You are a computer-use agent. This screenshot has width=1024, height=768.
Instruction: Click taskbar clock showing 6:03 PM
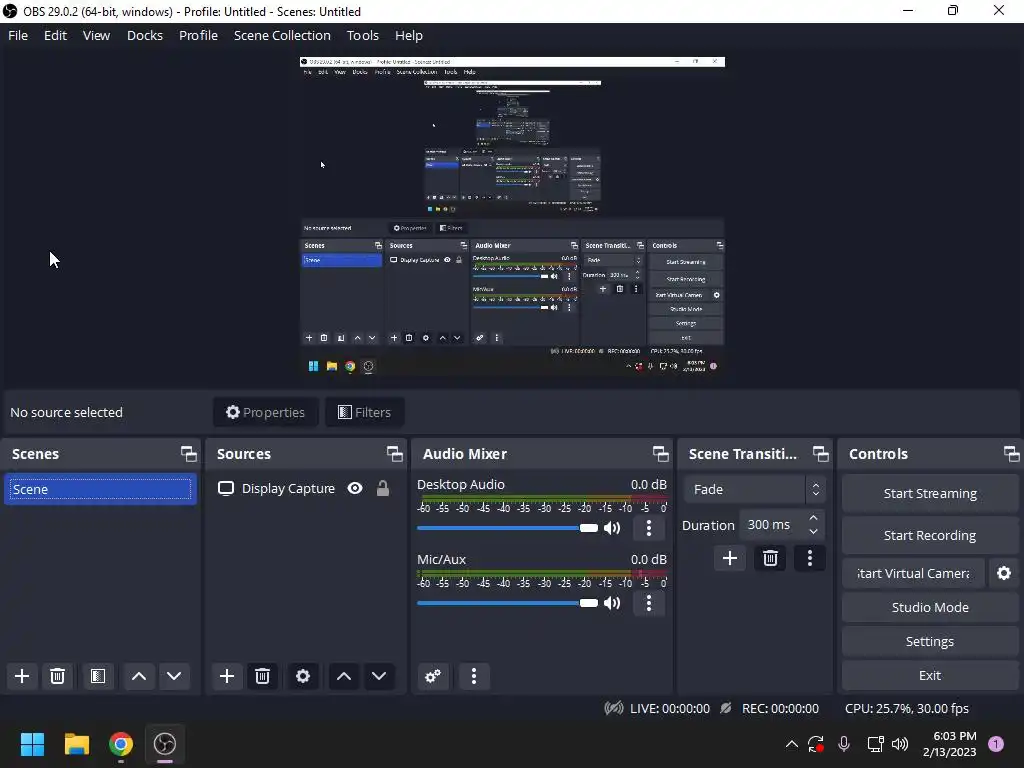[950, 744]
